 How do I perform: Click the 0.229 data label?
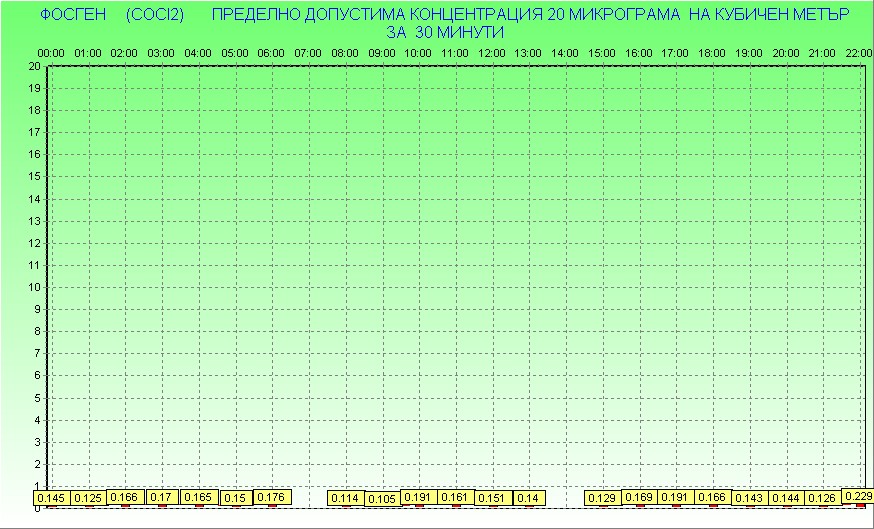(x=858, y=496)
